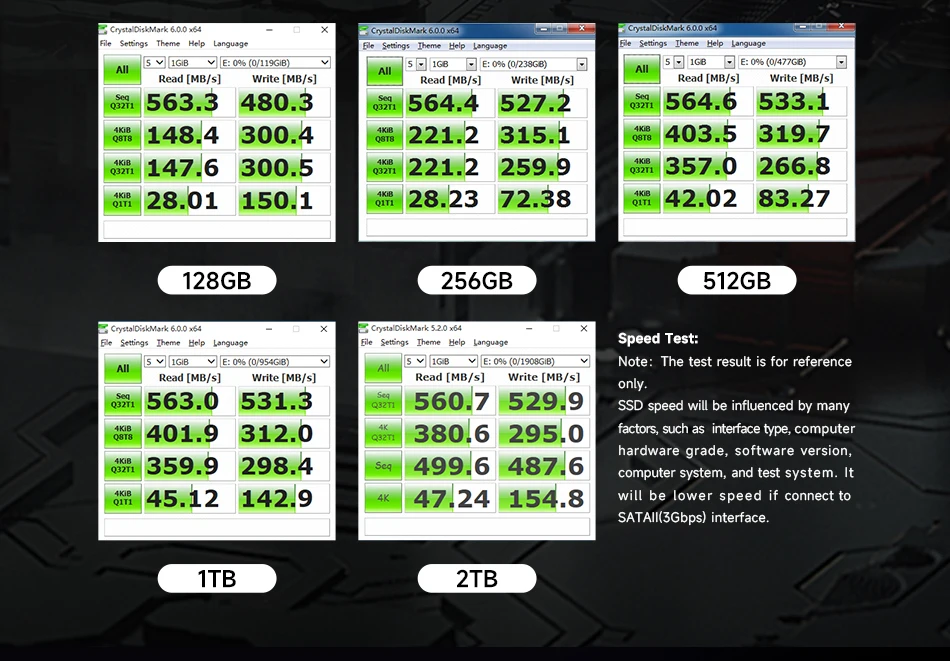The image size is (950, 661).
Task: Open Language menu in the 1908GiB window
Action: click(x=490, y=342)
